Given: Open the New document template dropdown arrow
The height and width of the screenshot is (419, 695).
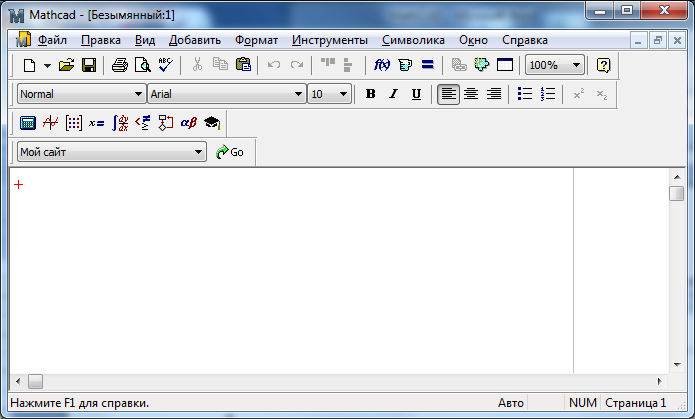Looking at the screenshot, I should (47, 66).
